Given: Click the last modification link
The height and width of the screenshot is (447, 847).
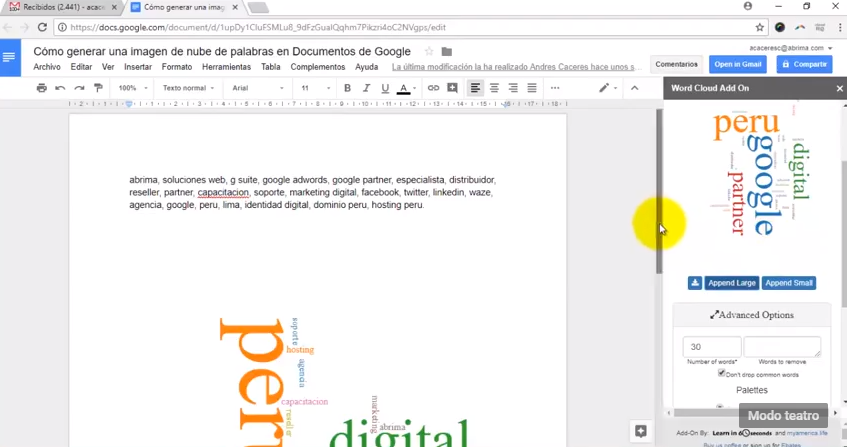Looking at the screenshot, I should click(517, 67).
